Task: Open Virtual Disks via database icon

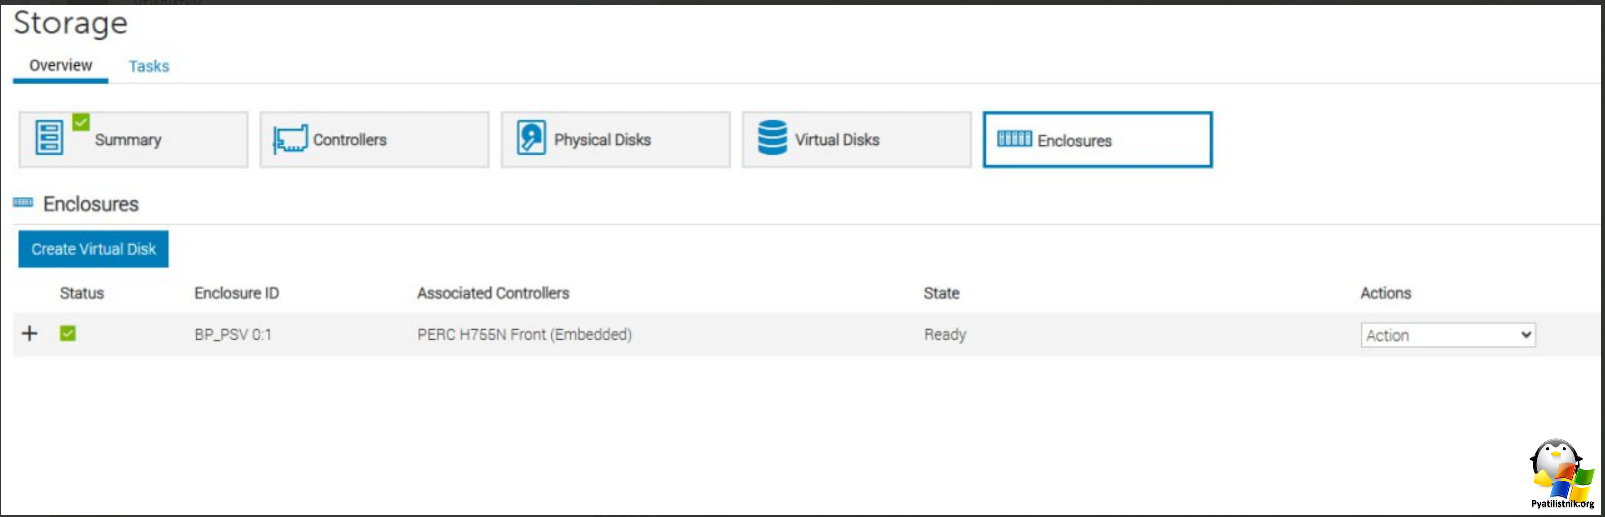Action: (772, 138)
